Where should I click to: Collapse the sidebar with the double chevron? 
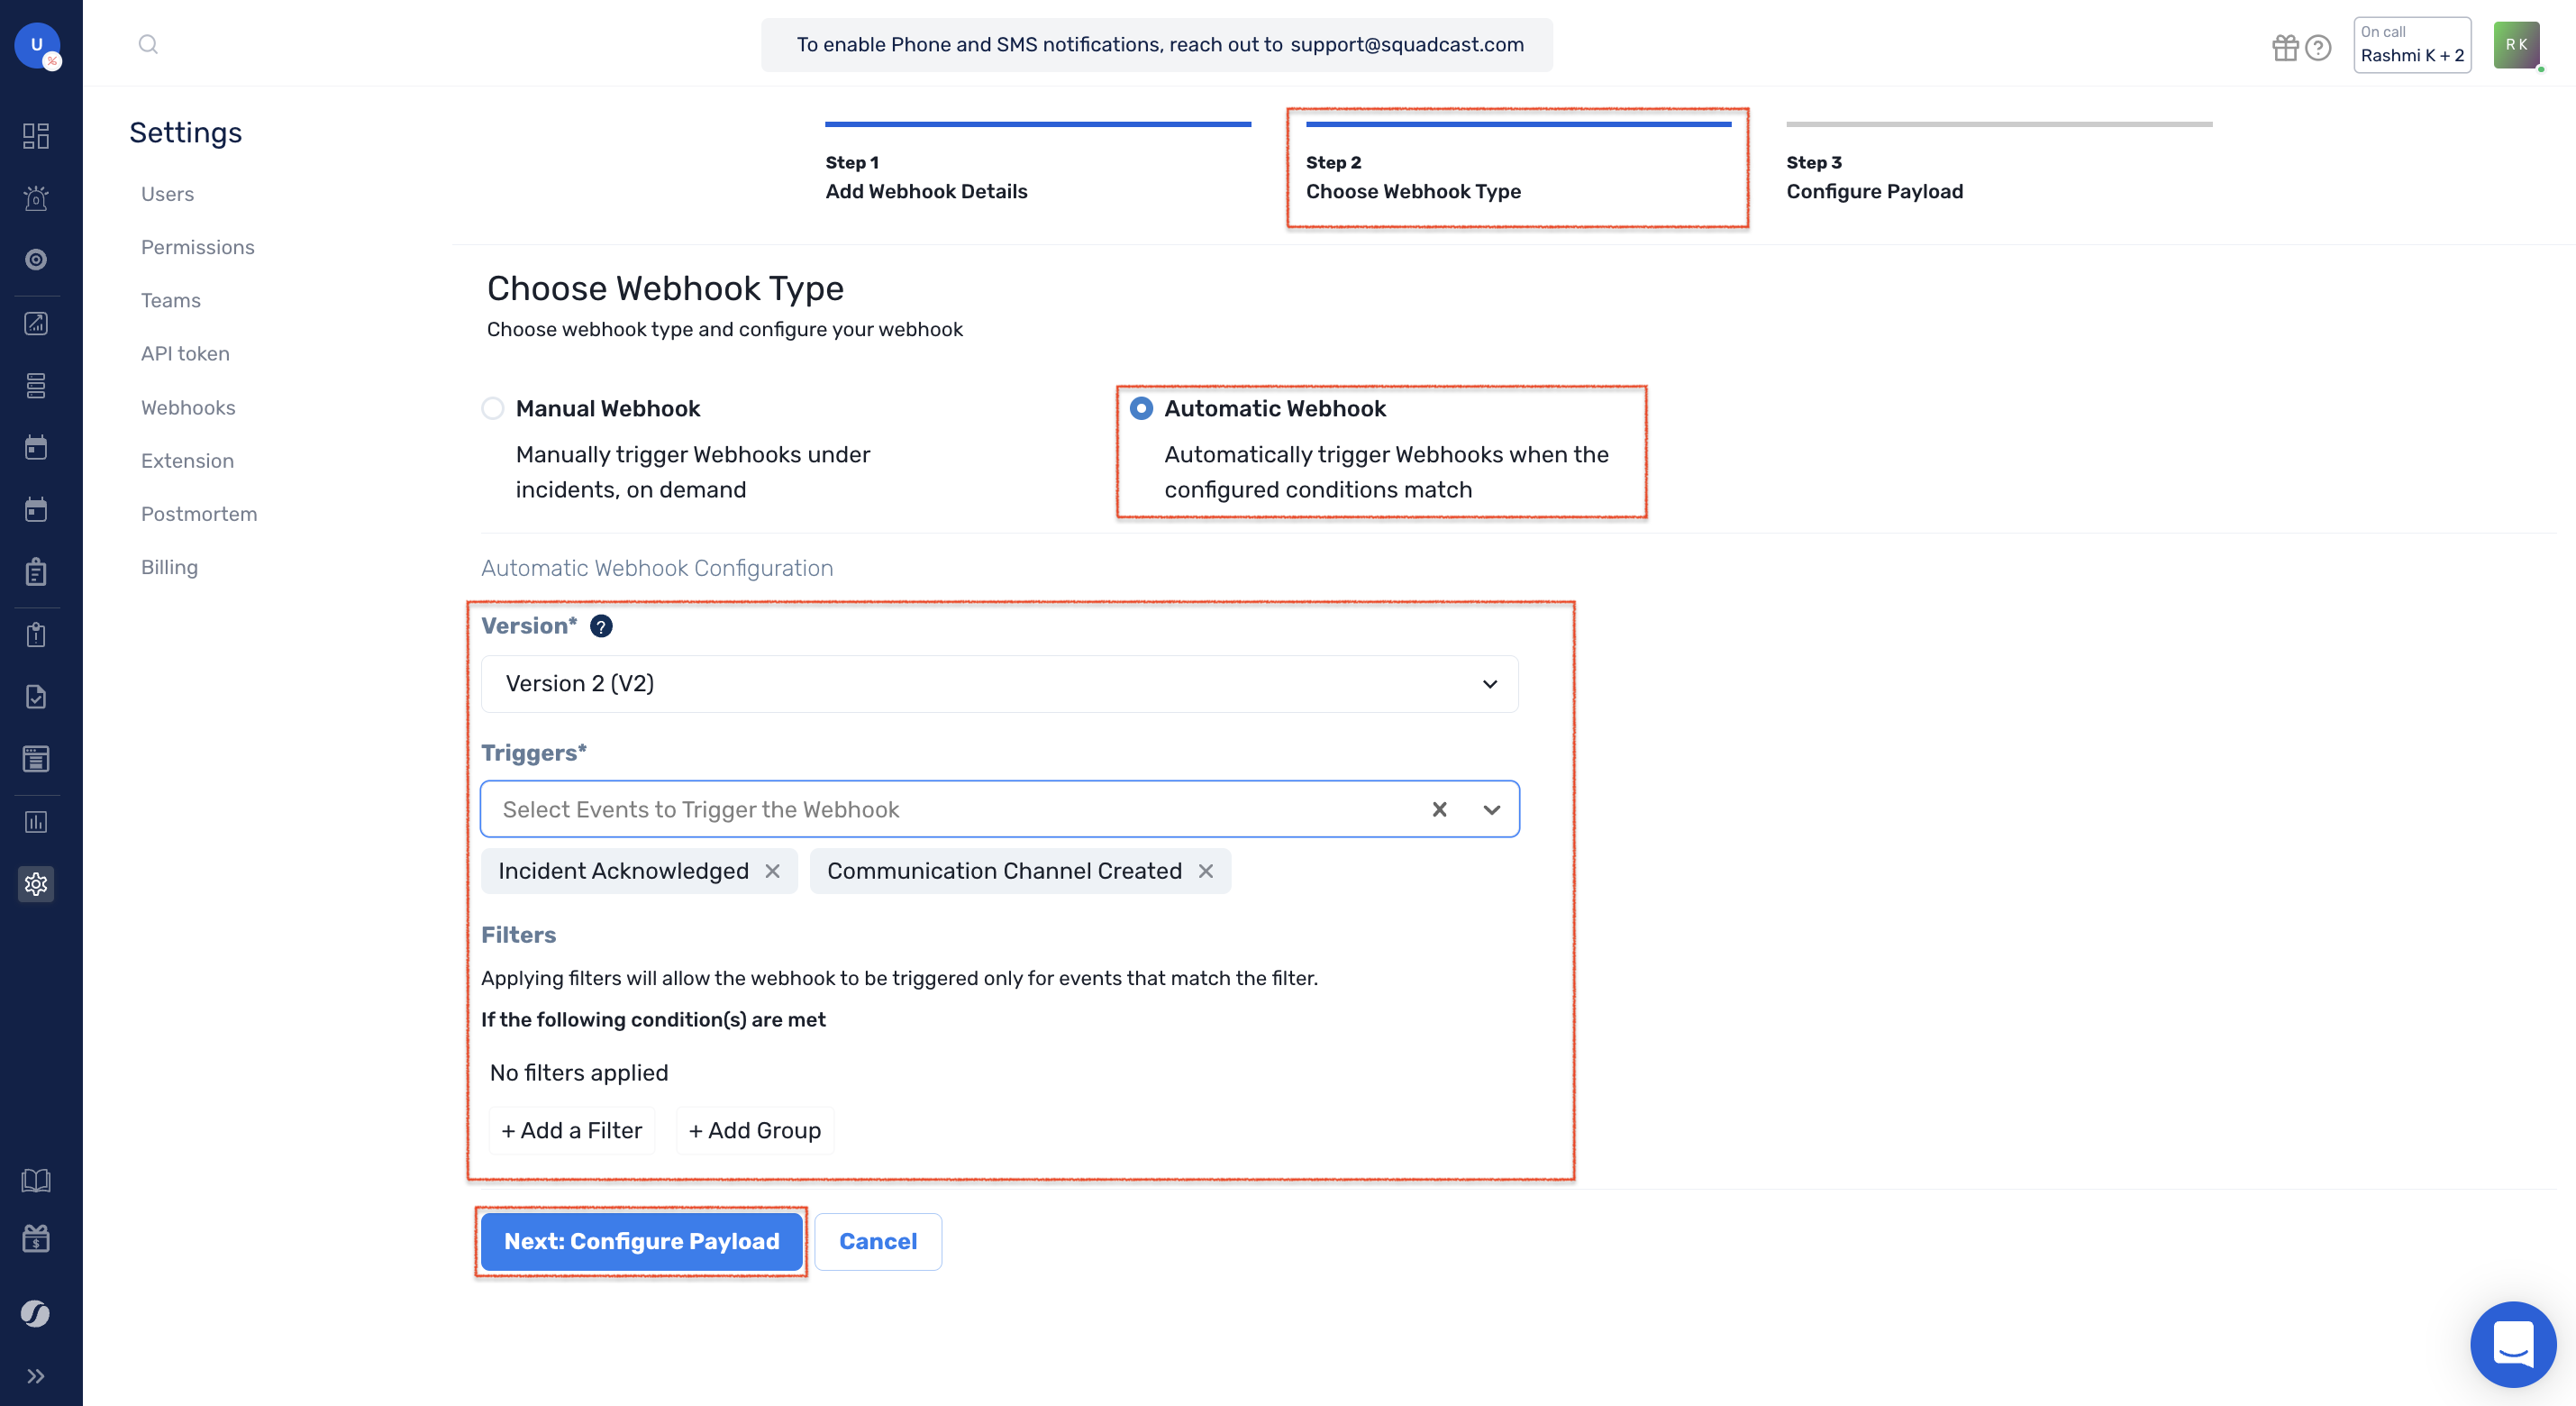[x=37, y=1375]
